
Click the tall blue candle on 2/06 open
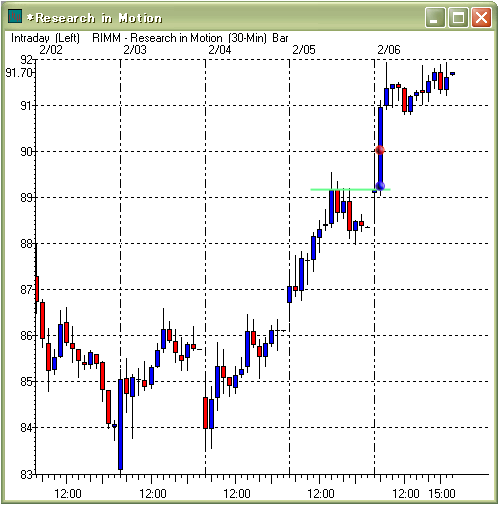click(x=380, y=149)
